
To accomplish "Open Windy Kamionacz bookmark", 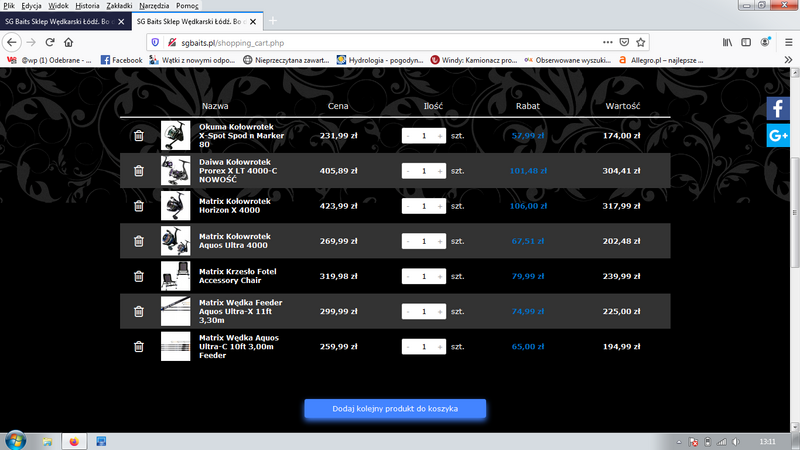I will click(473, 60).
